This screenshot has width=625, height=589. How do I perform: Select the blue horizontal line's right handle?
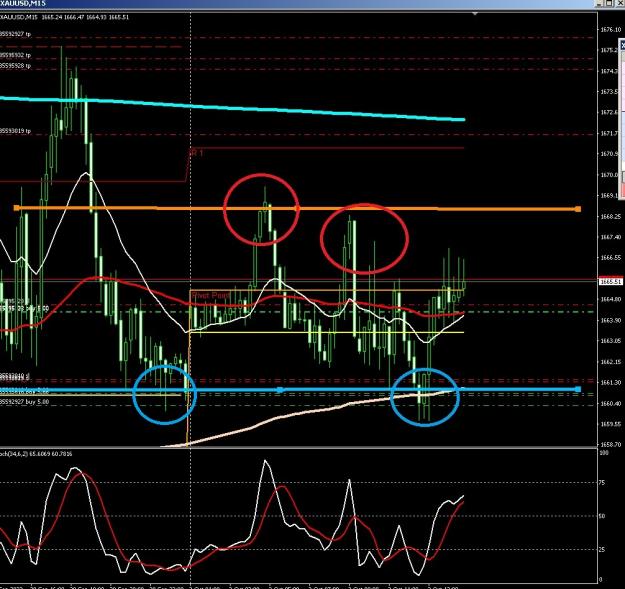pos(578,389)
